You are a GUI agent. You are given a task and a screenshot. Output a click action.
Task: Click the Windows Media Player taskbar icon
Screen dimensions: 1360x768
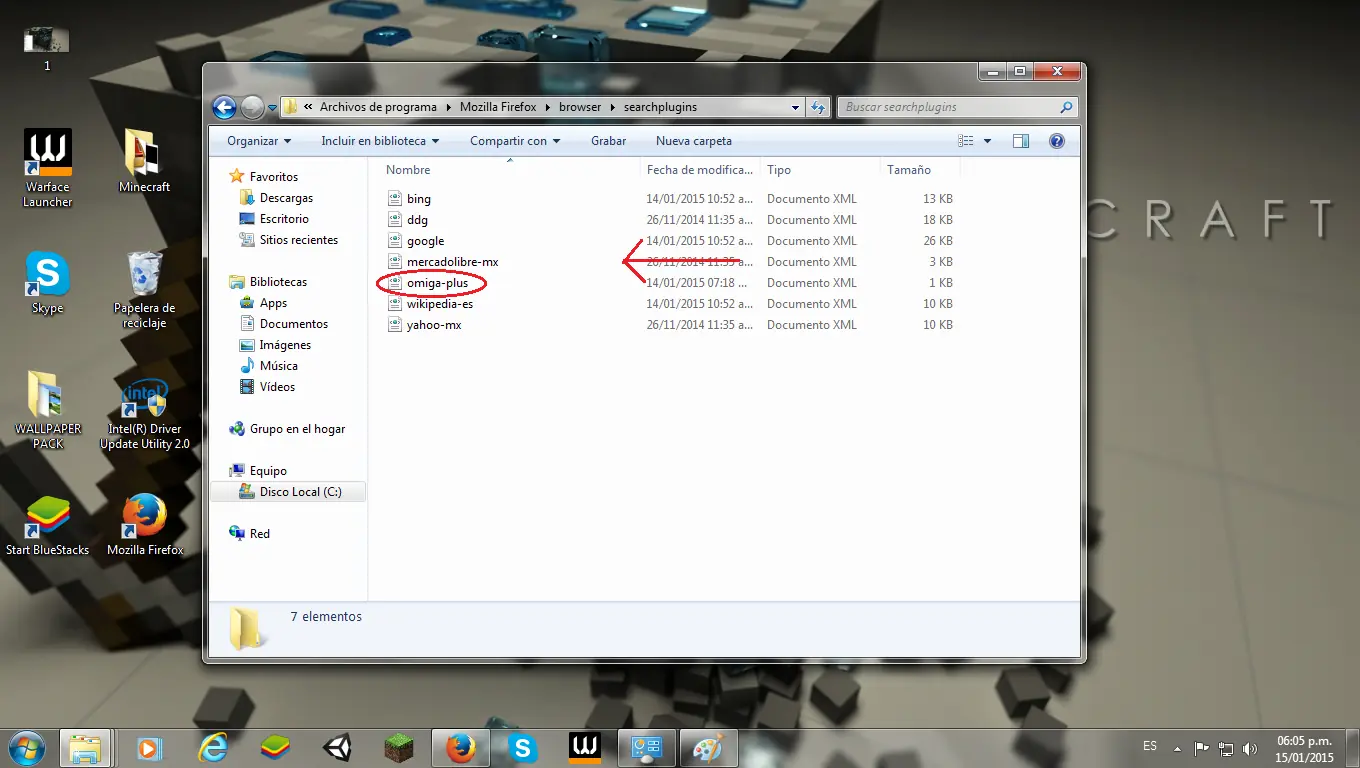(151, 747)
